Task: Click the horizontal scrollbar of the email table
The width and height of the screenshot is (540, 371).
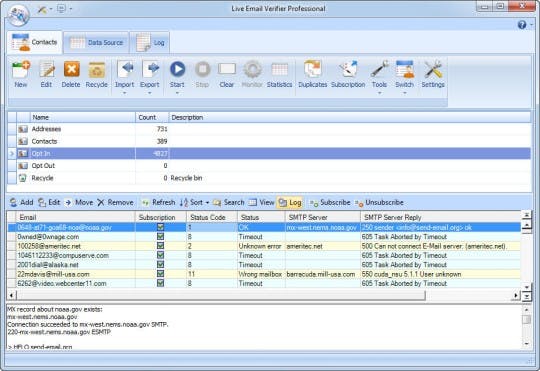Action: coord(221,295)
